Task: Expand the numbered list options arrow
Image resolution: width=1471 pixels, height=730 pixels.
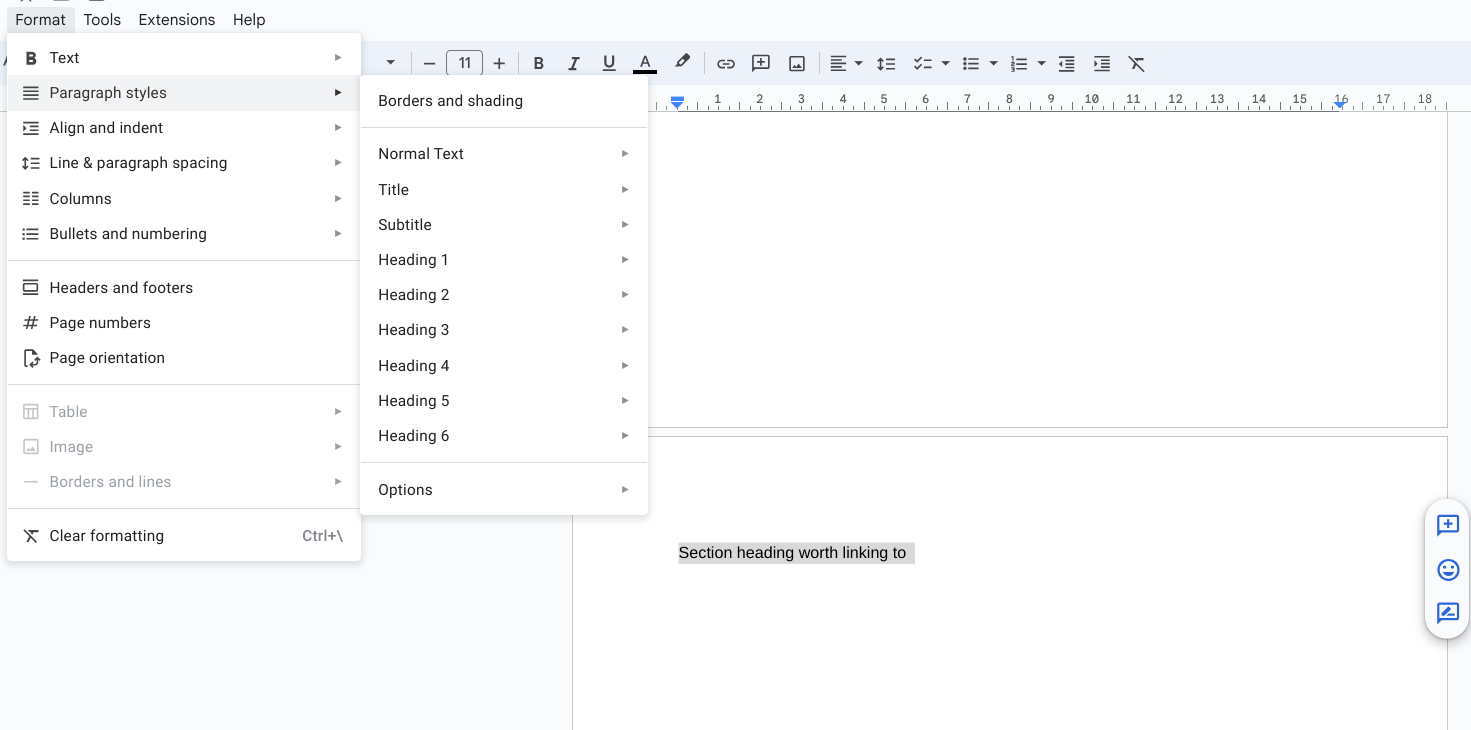Action: [1041, 63]
